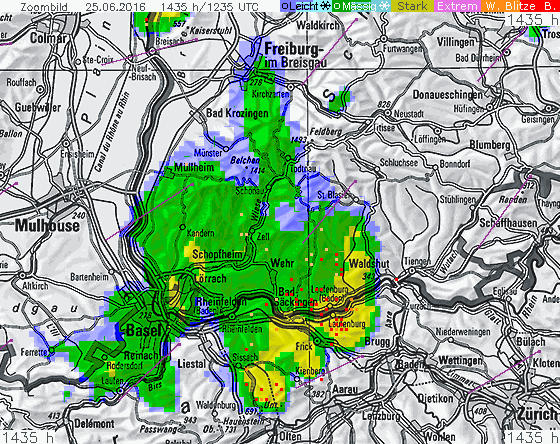560x444 pixels.
Task: Select the green Mässig legend swatch
Action: [x=351, y=6]
